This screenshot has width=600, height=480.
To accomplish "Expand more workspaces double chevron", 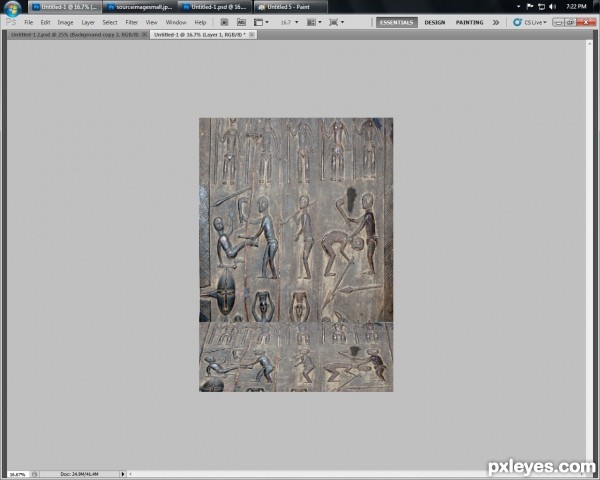I will click(496, 22).
